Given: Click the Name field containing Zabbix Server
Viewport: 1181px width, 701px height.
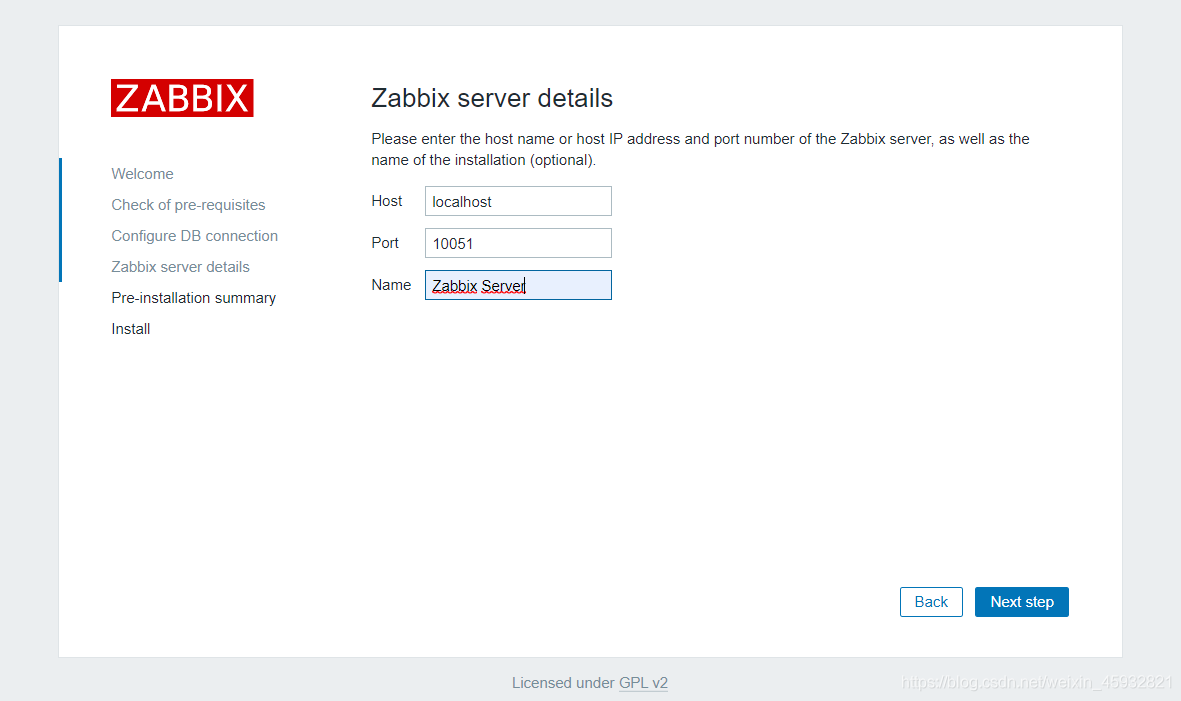Looking at the screenshot, I should point(518,285).
